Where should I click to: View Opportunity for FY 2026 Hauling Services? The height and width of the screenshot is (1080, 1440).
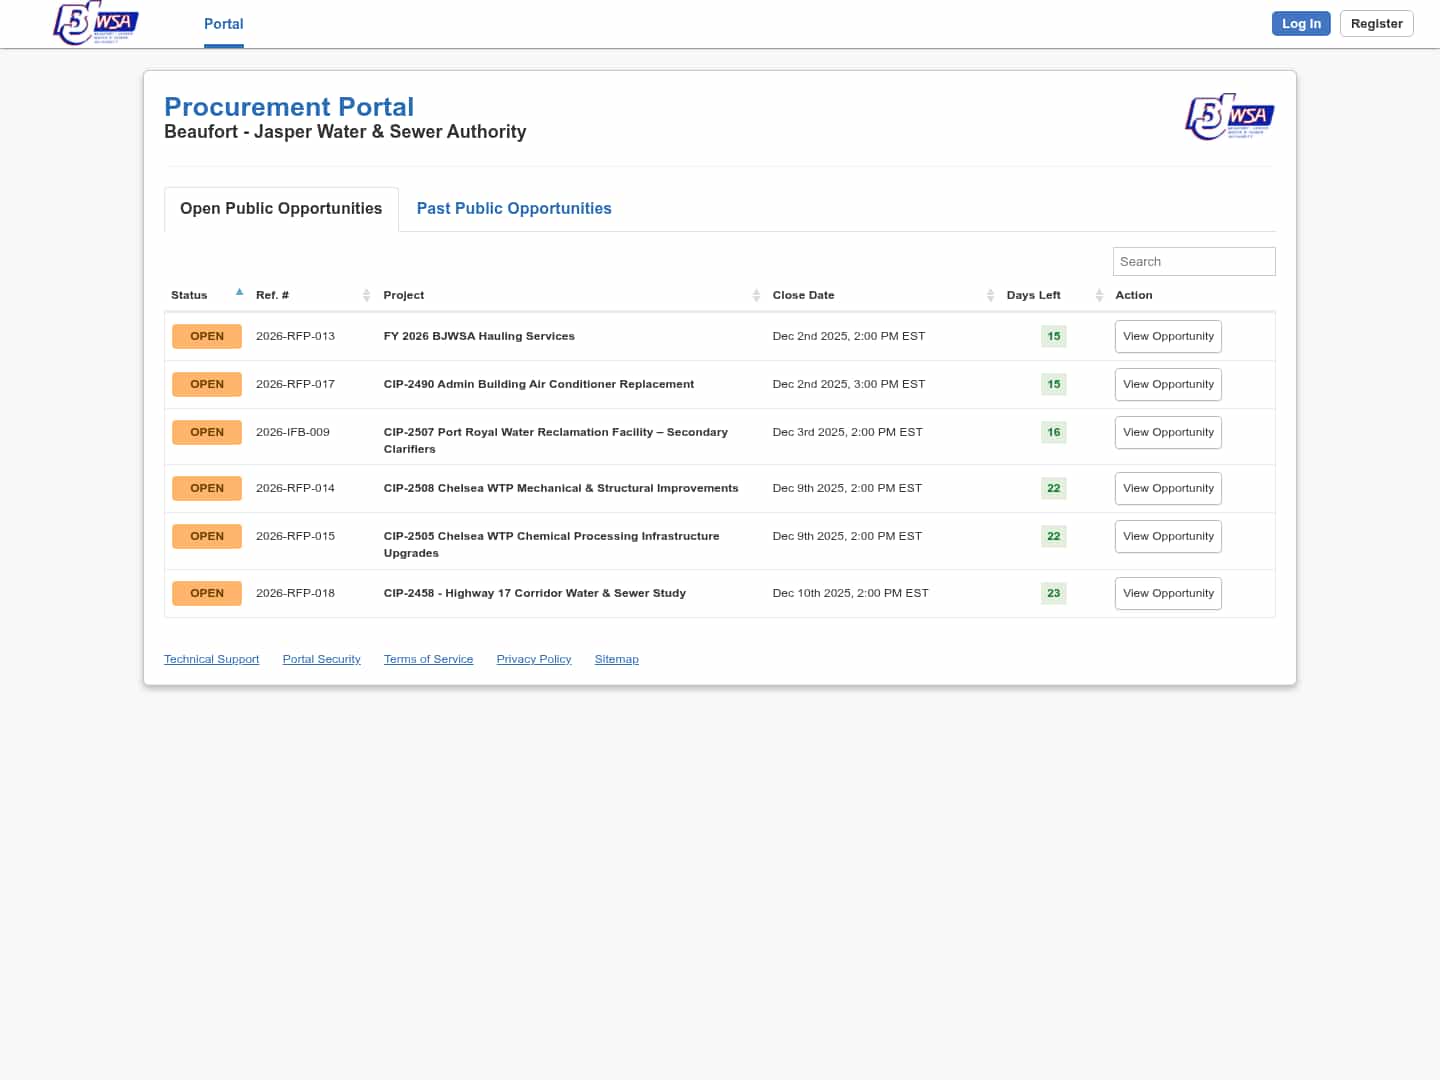(x=1168, y=336)
